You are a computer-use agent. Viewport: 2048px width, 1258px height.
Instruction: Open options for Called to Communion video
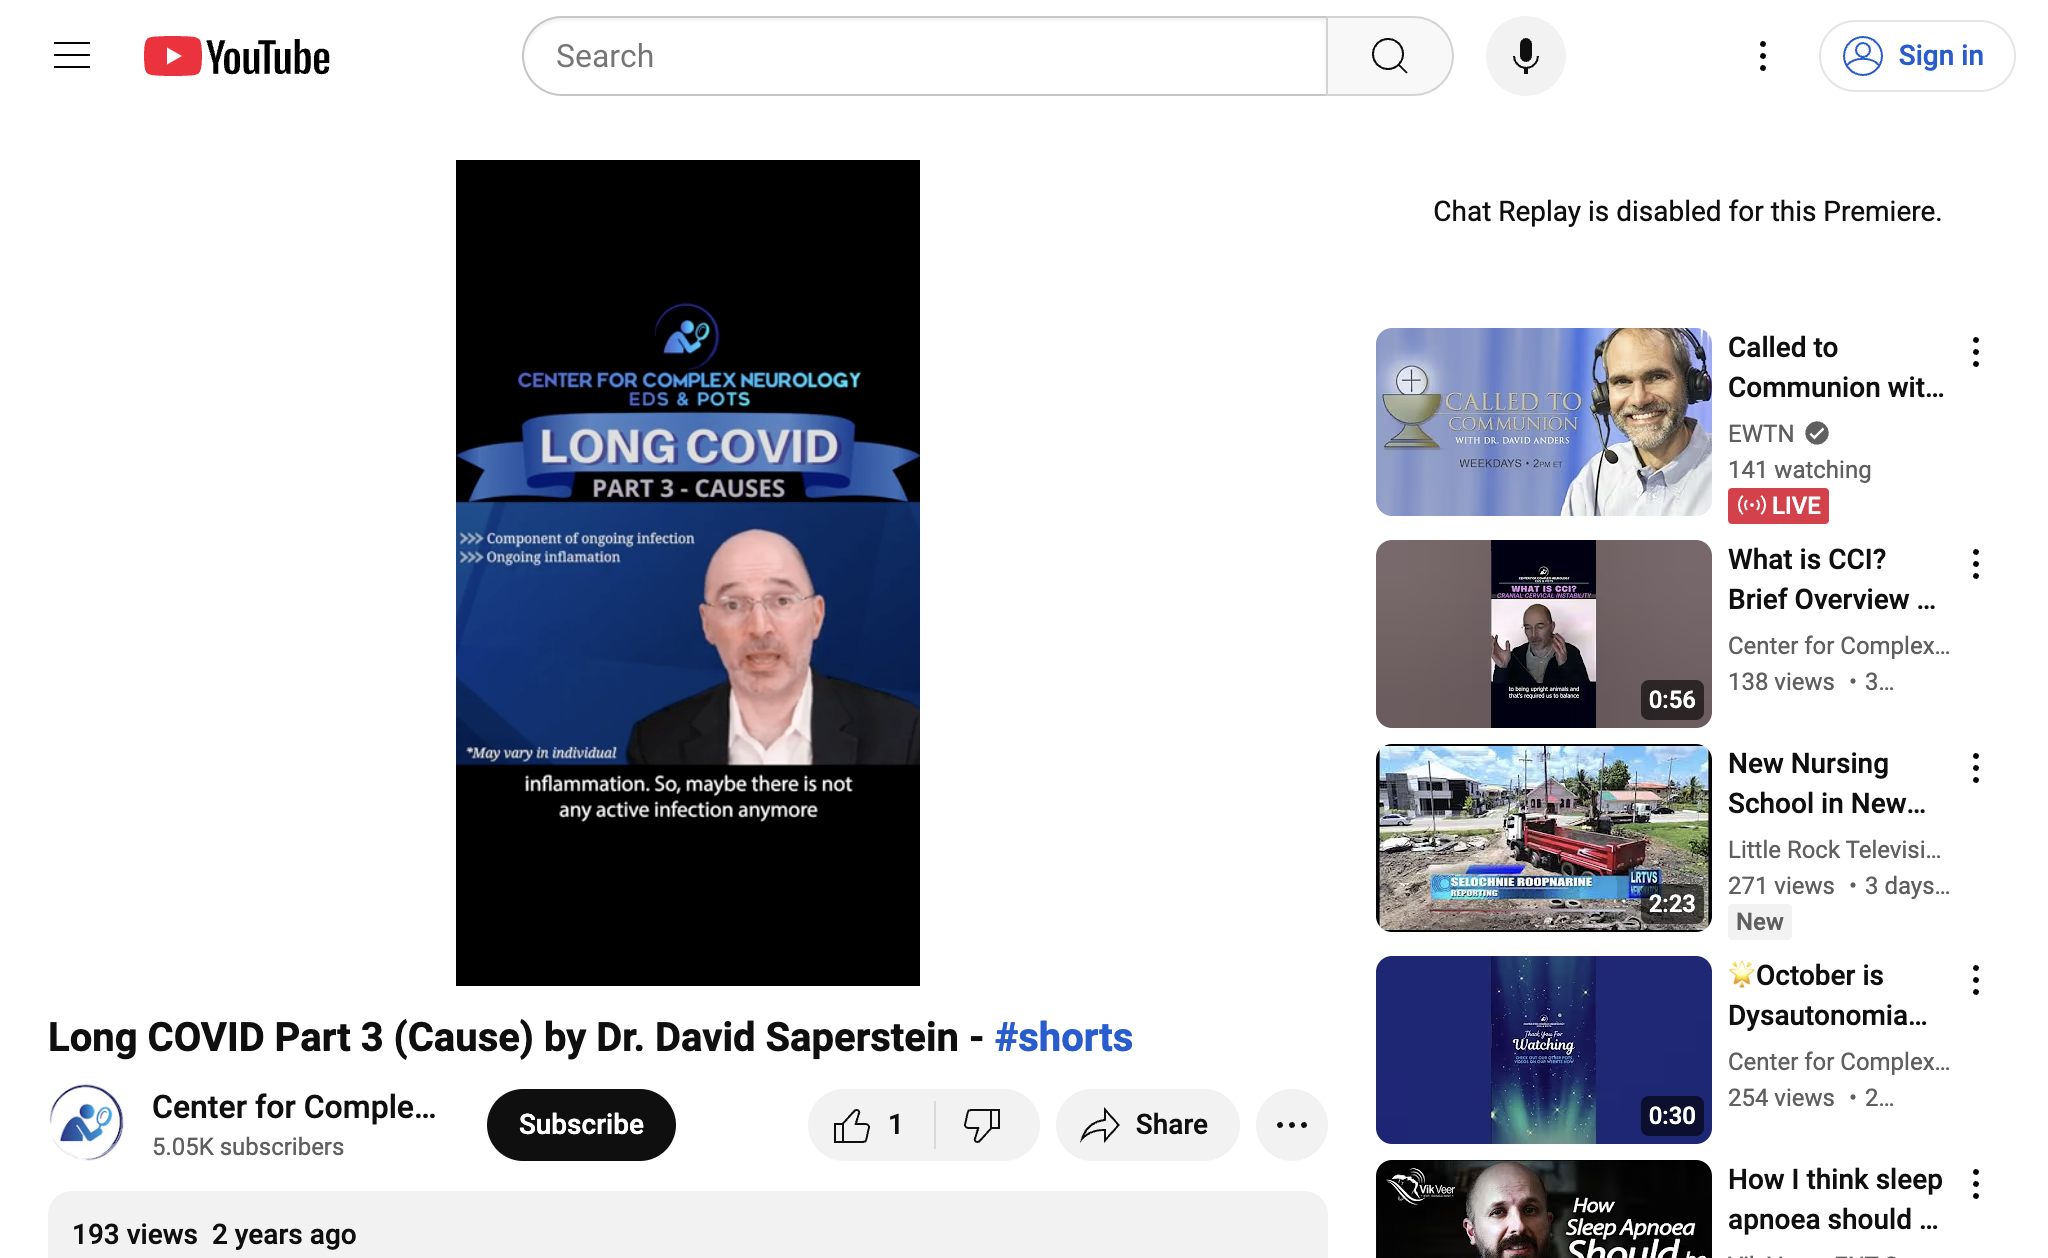point(1976,352)
